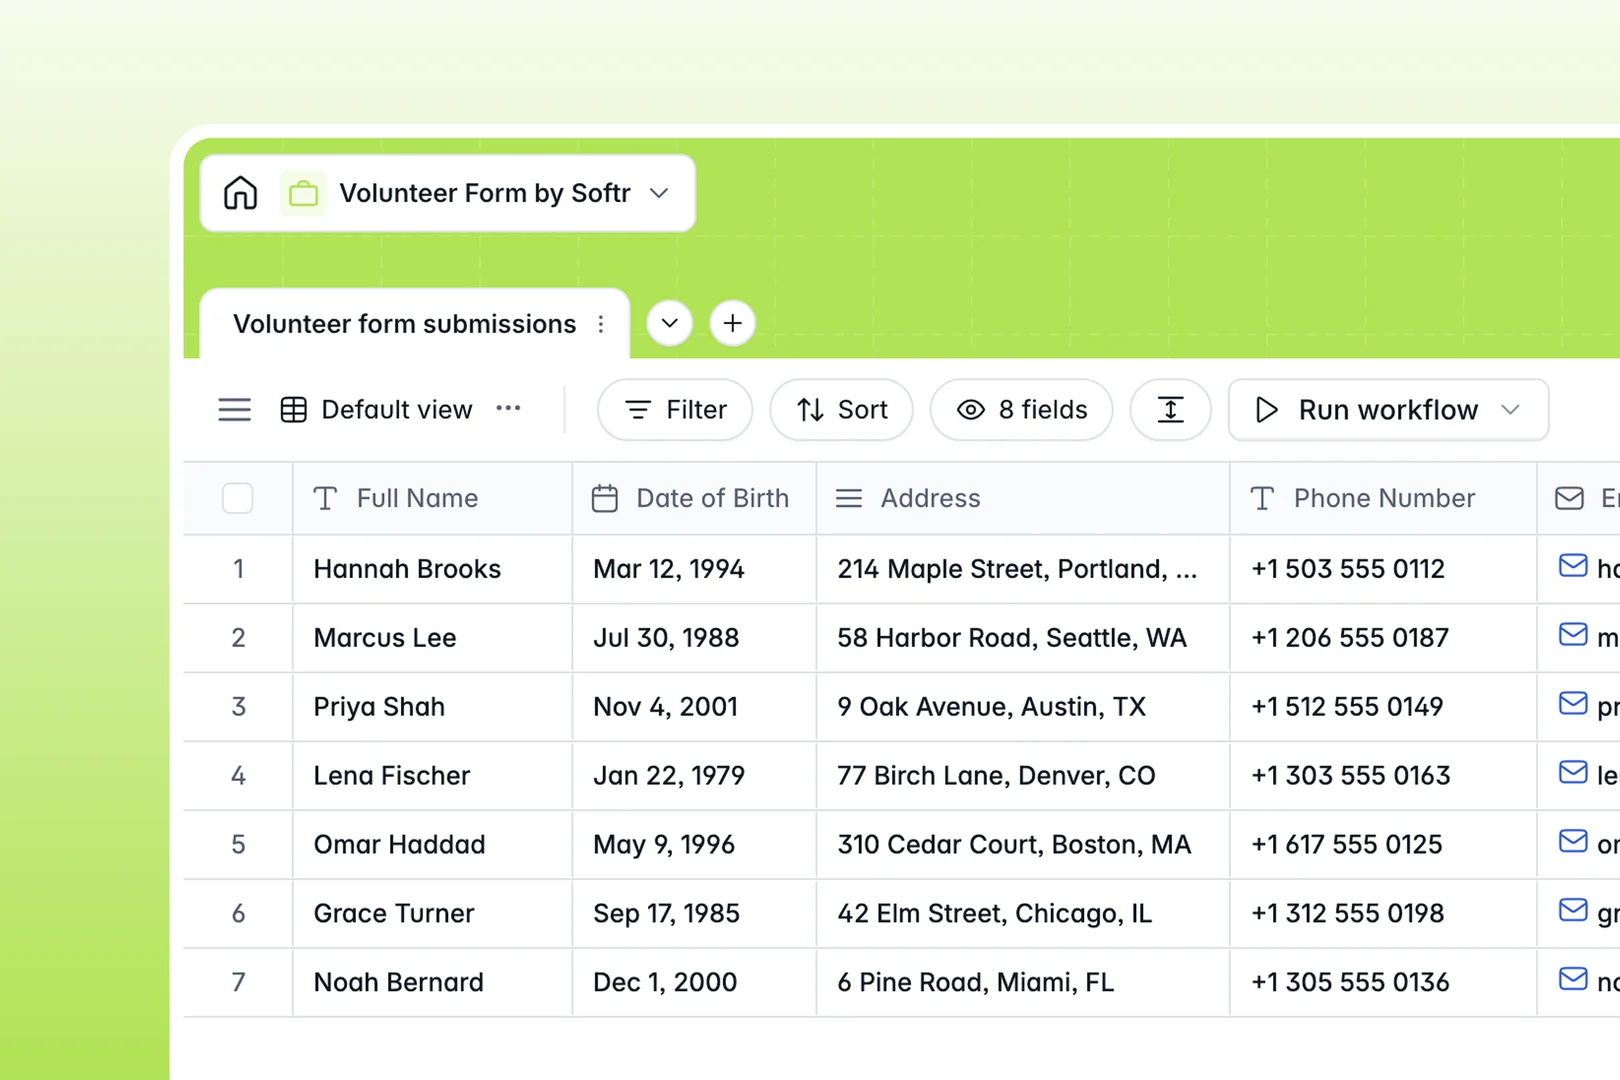Click the email icon in Noah Bernard row
The image size is (1620, 1080).
click(1572, 979)
